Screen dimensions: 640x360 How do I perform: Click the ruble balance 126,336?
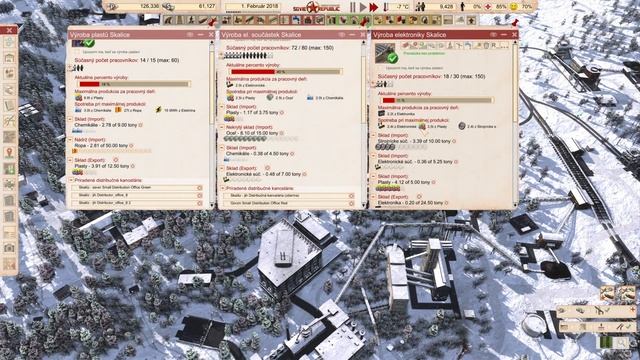click(149, 7)
